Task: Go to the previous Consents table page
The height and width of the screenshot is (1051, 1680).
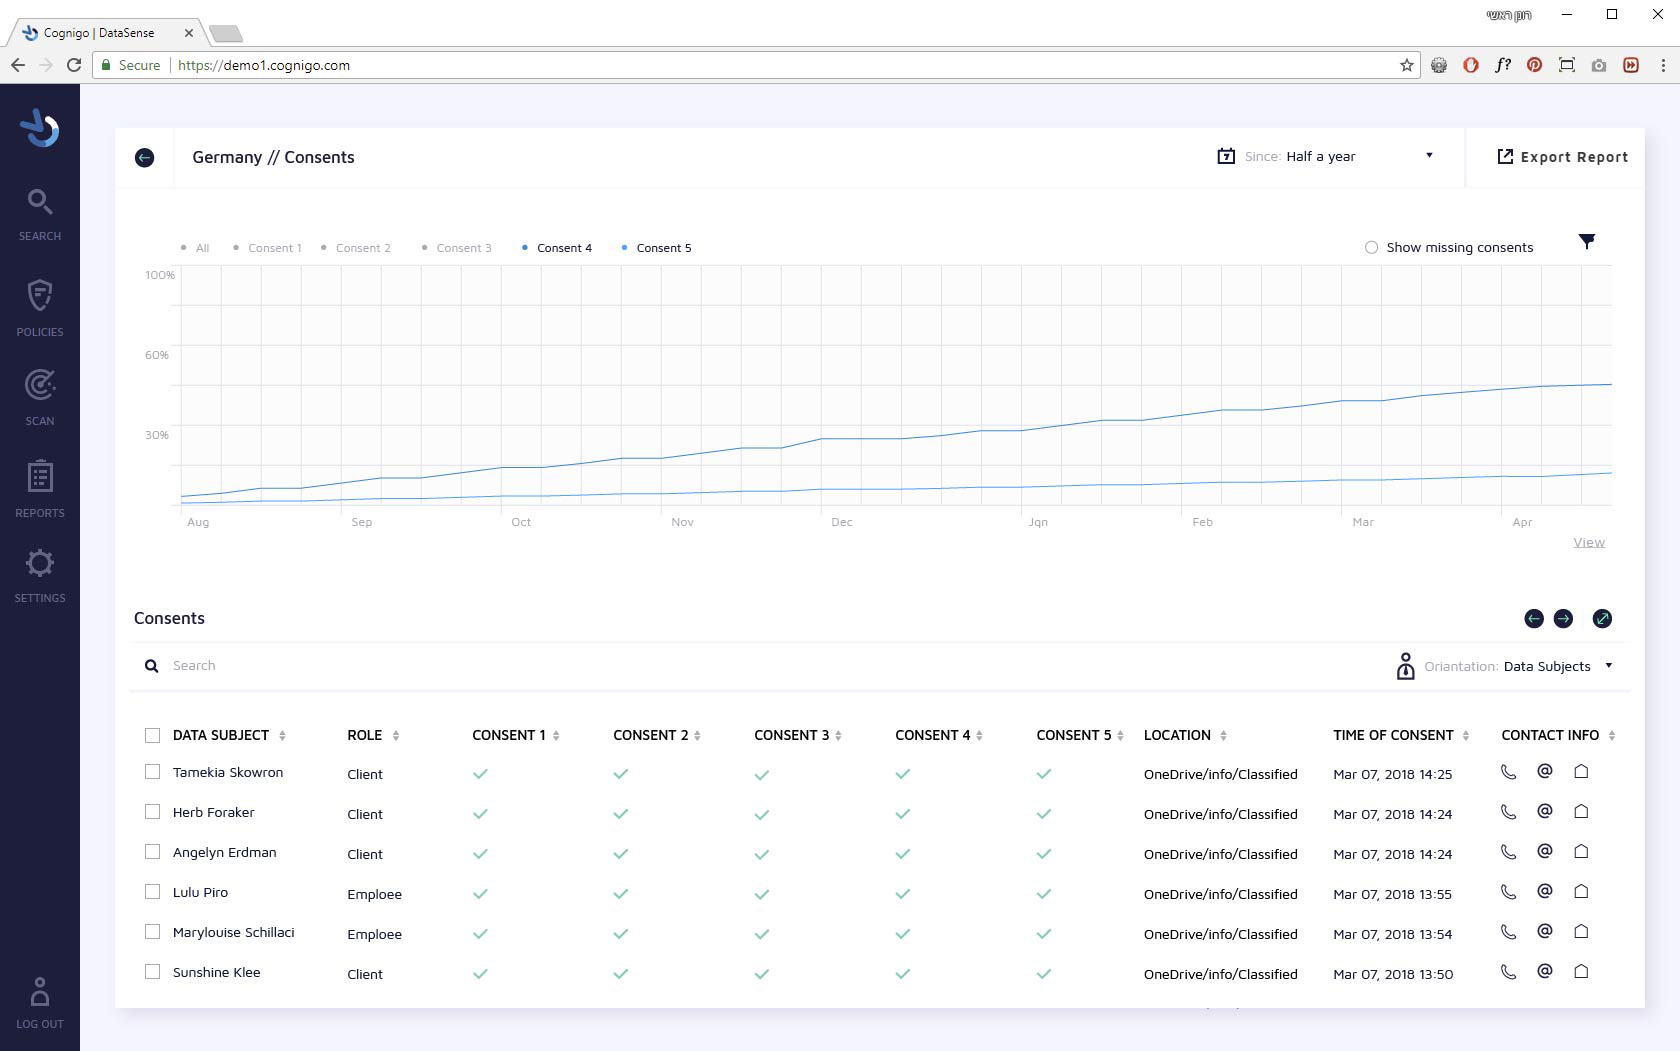Action: click(x=1534, y=619)
